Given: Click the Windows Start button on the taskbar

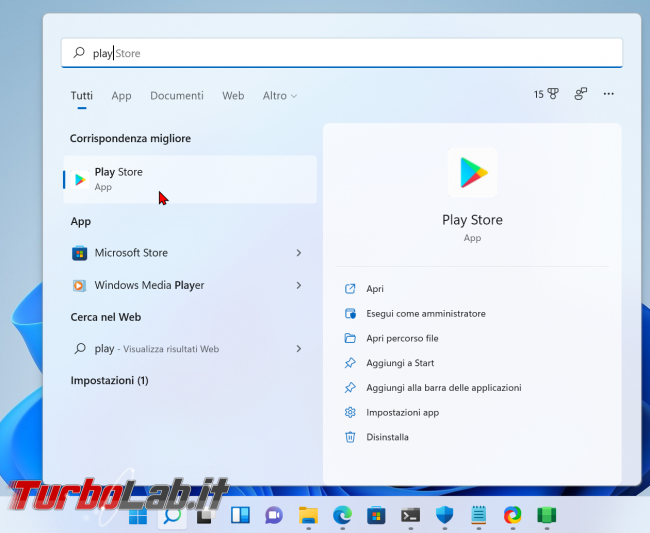Looking at the screenshot, I should point(138,516).
